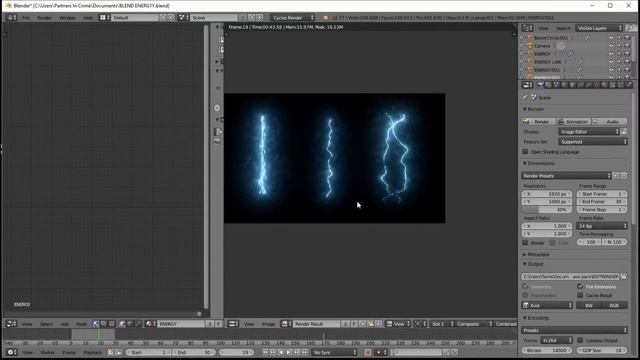Click the resolution X value field
640x360 pixels.
(x=547, y=194)
